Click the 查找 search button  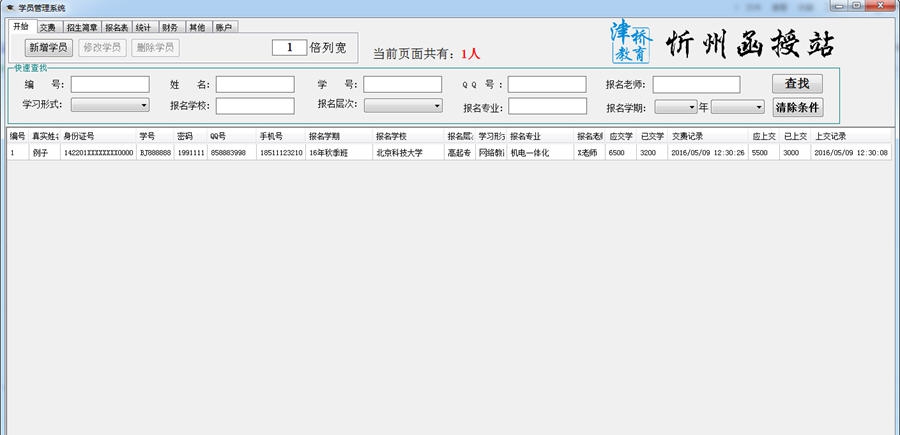[797, 84]
